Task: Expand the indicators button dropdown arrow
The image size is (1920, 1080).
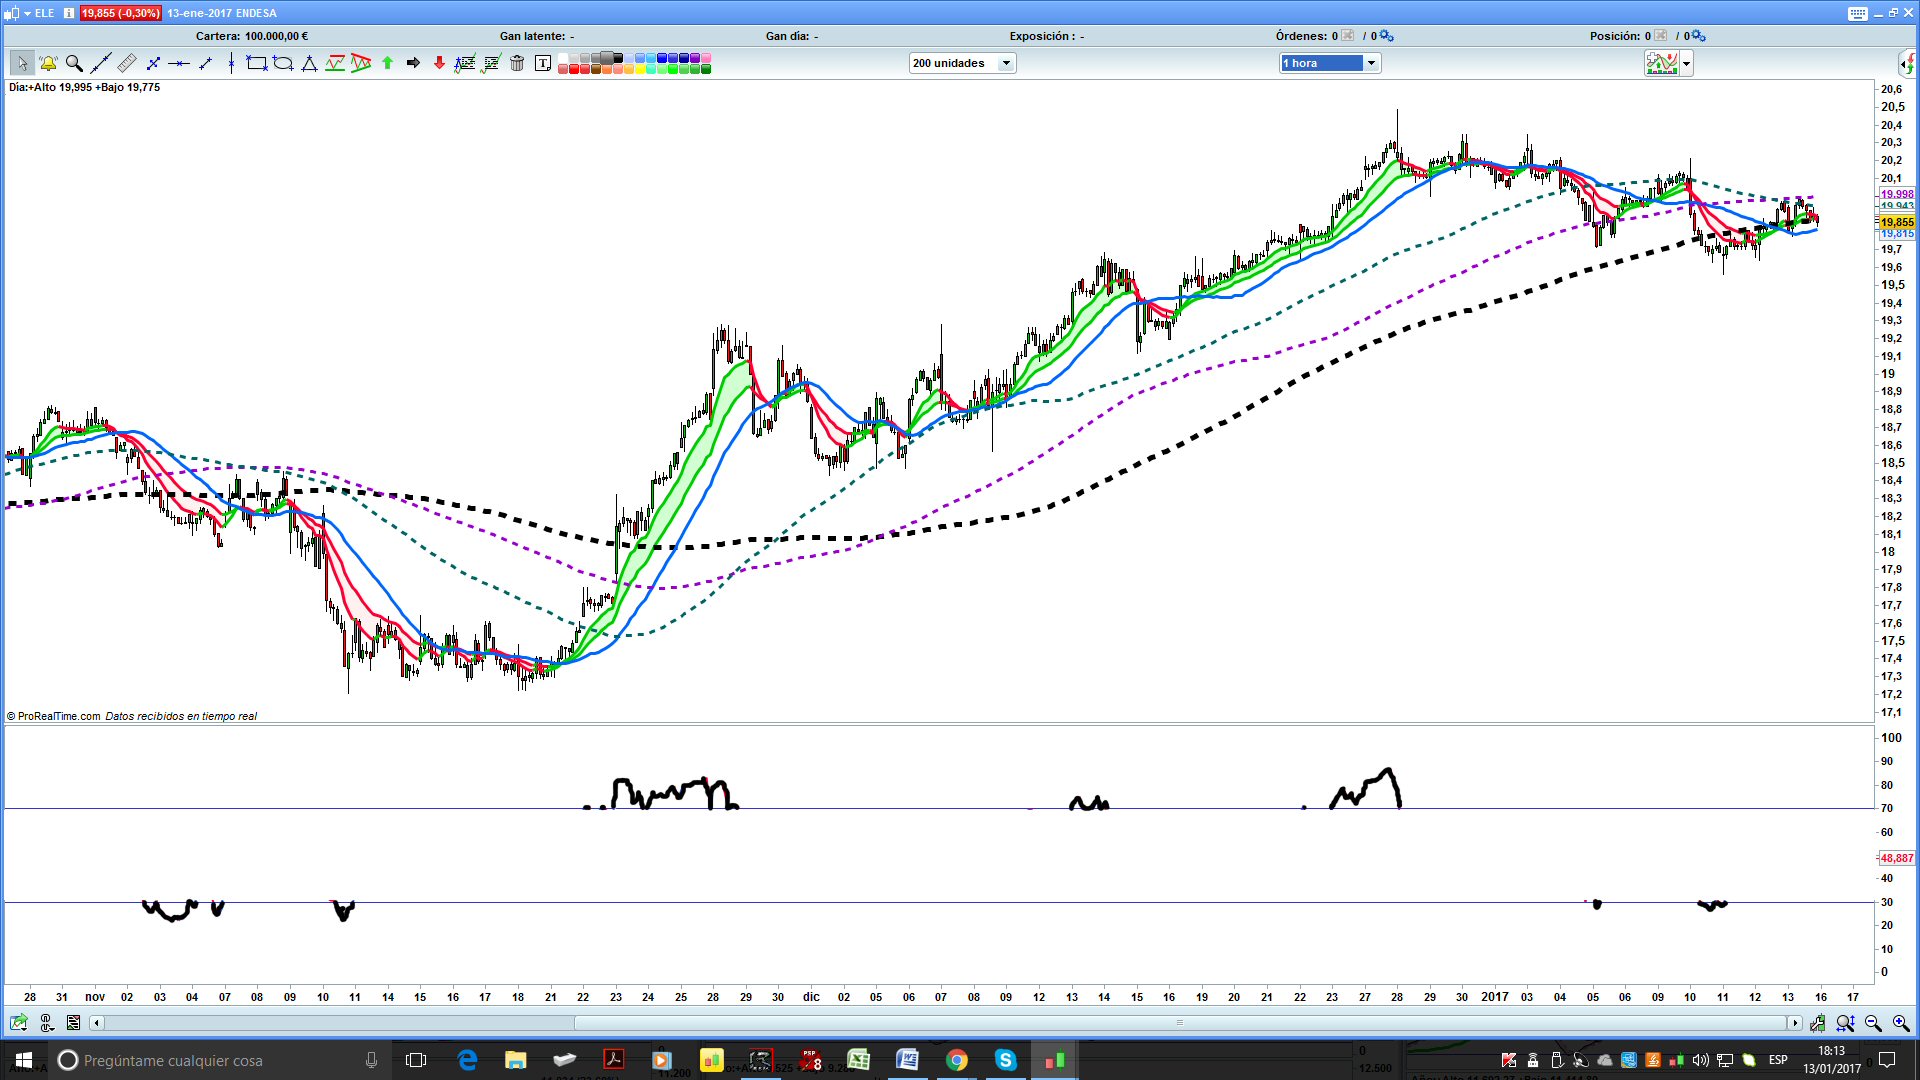Action: click(x=1687, y=64)
